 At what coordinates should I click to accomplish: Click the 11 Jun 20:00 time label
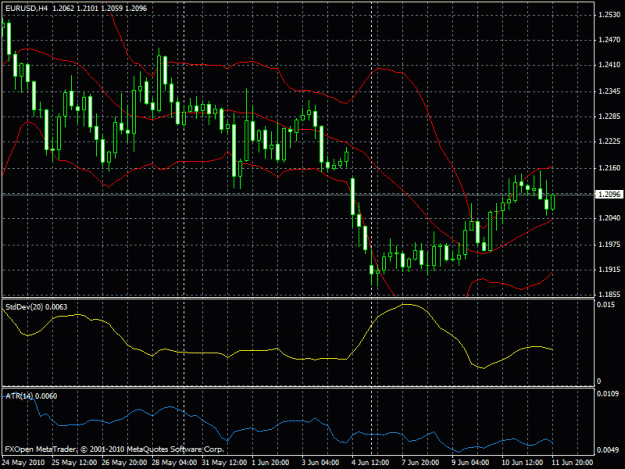pos(572,463)
